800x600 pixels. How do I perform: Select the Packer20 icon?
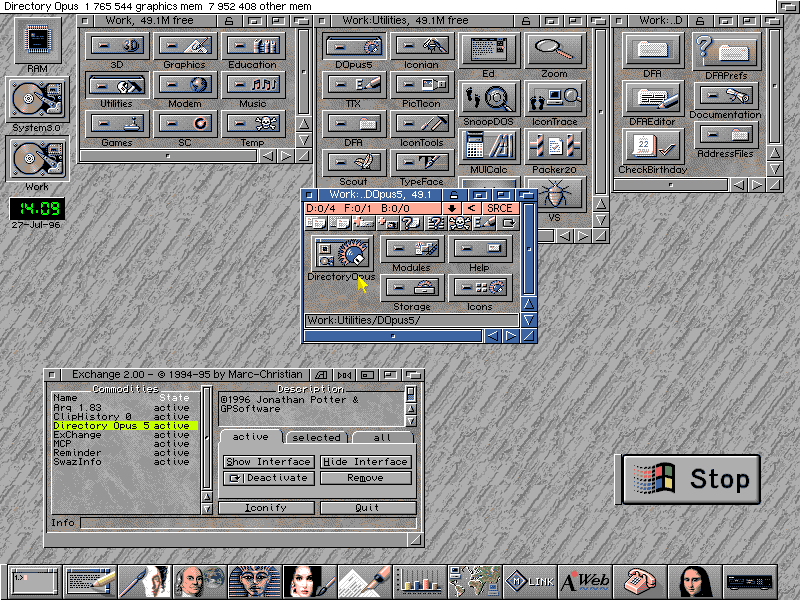tap(555, 146)
